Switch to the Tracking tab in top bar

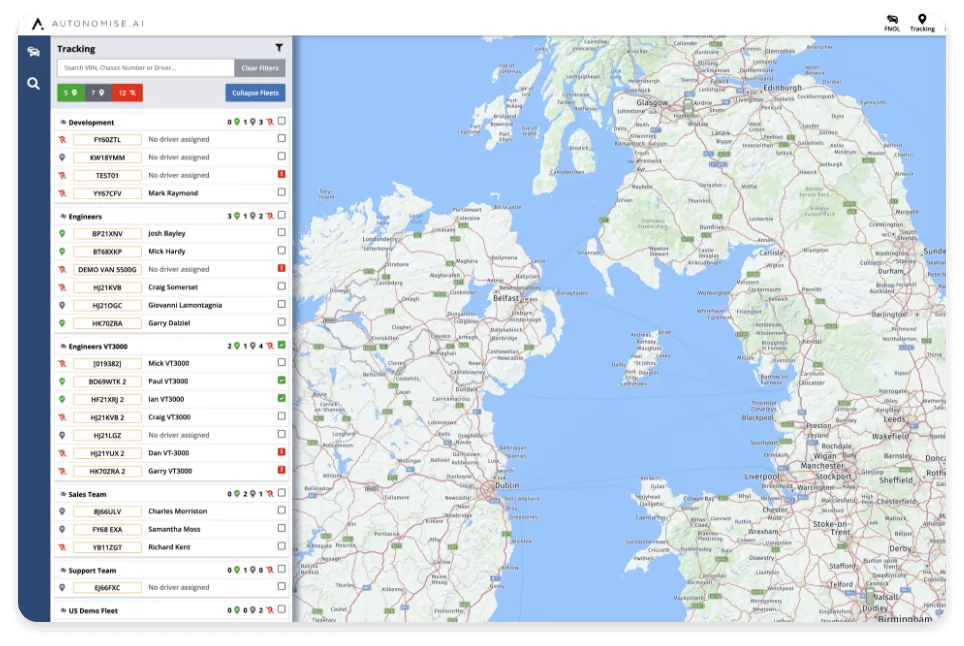click(922, 22)
